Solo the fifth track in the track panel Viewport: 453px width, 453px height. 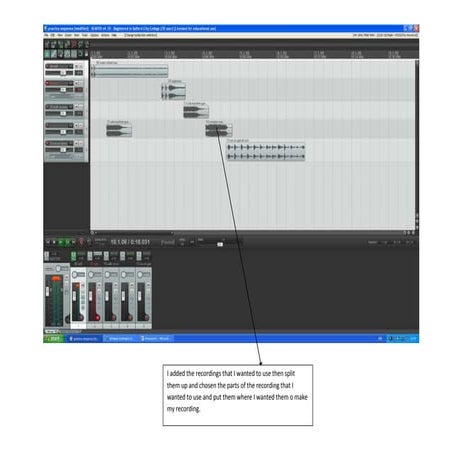[81, 143]
